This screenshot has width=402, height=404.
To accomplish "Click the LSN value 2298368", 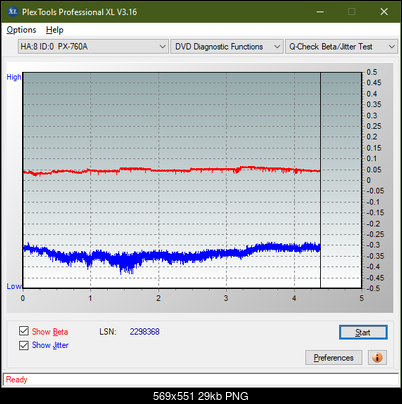I will pyautogui.click(x=145, y=332).
